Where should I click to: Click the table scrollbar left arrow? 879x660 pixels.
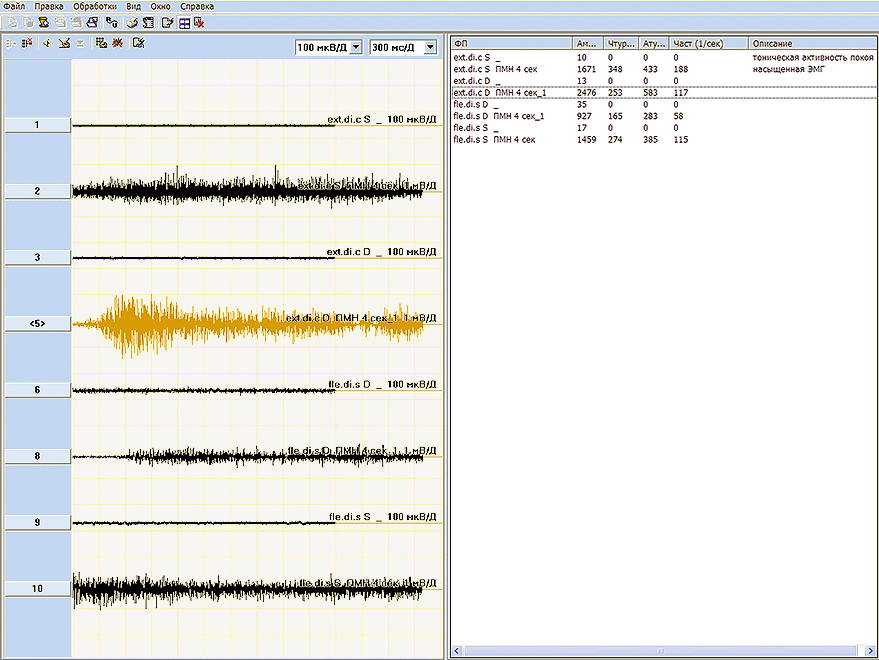point(457,650)
